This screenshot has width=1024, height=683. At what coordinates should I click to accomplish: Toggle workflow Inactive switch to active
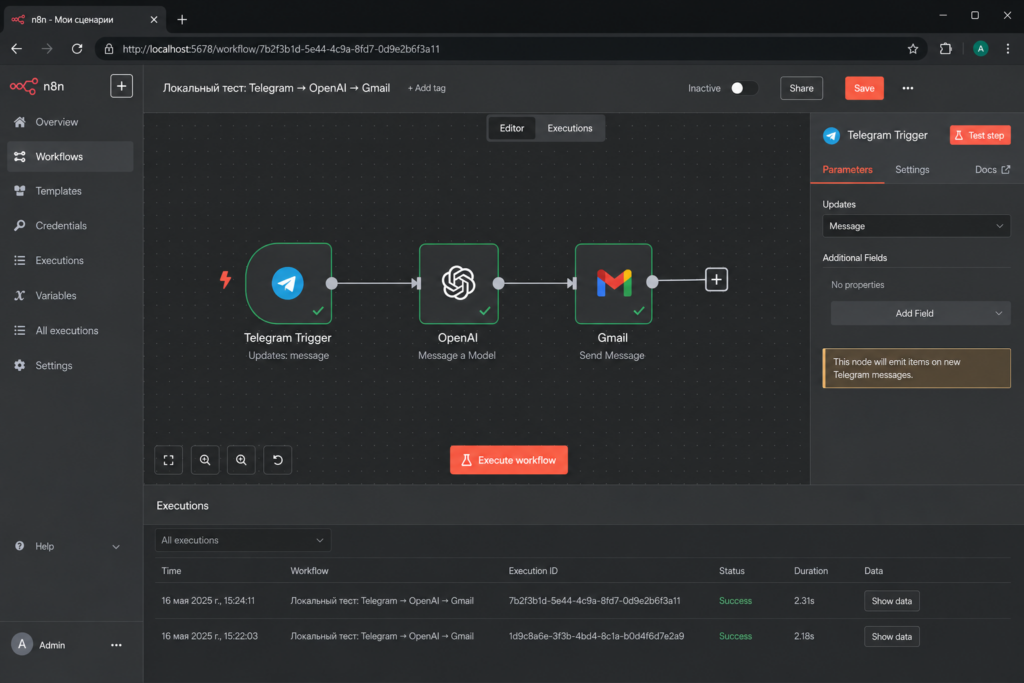point(744,88)
